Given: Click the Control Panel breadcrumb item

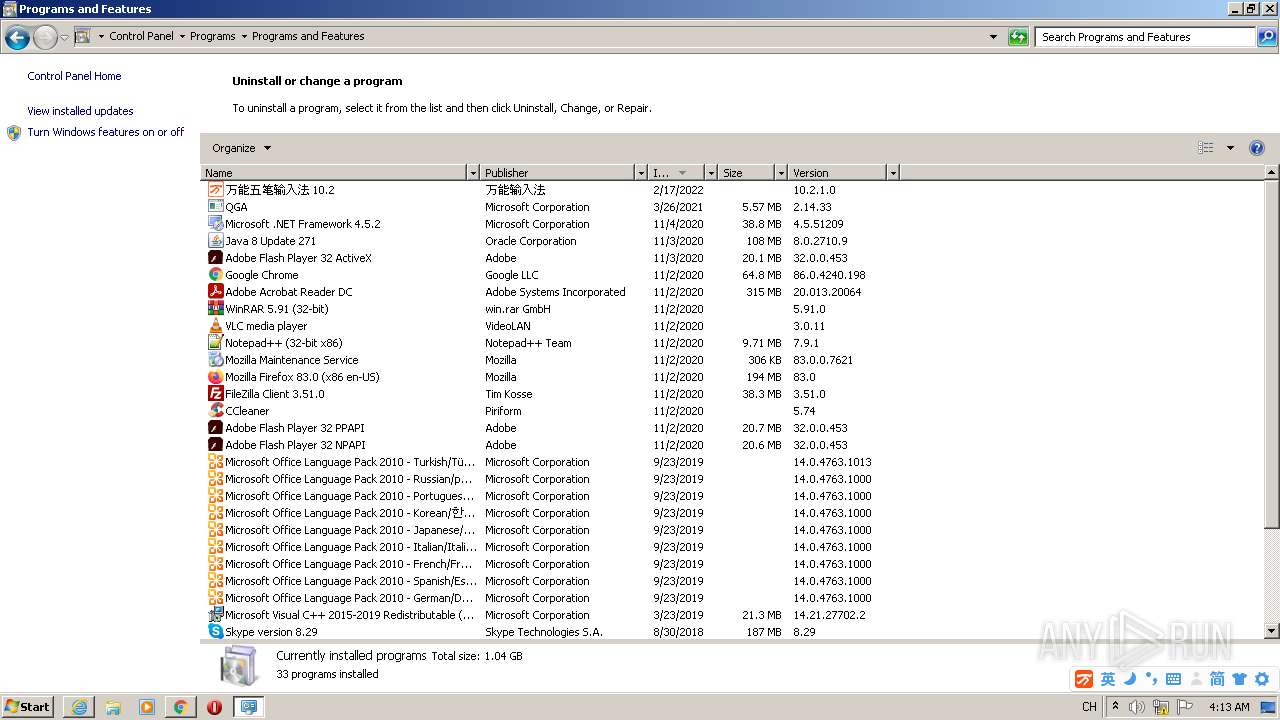Looking at the screenshot, I should pos(141,36).
